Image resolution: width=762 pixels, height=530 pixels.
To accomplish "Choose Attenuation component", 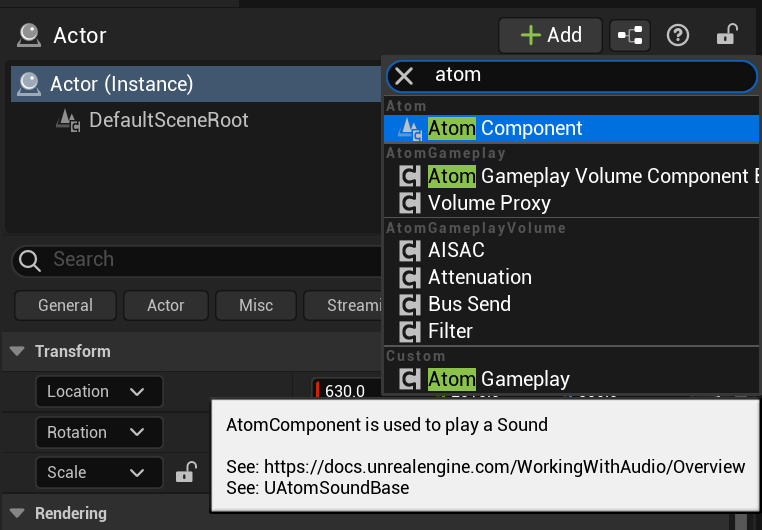I will point(571,277).
